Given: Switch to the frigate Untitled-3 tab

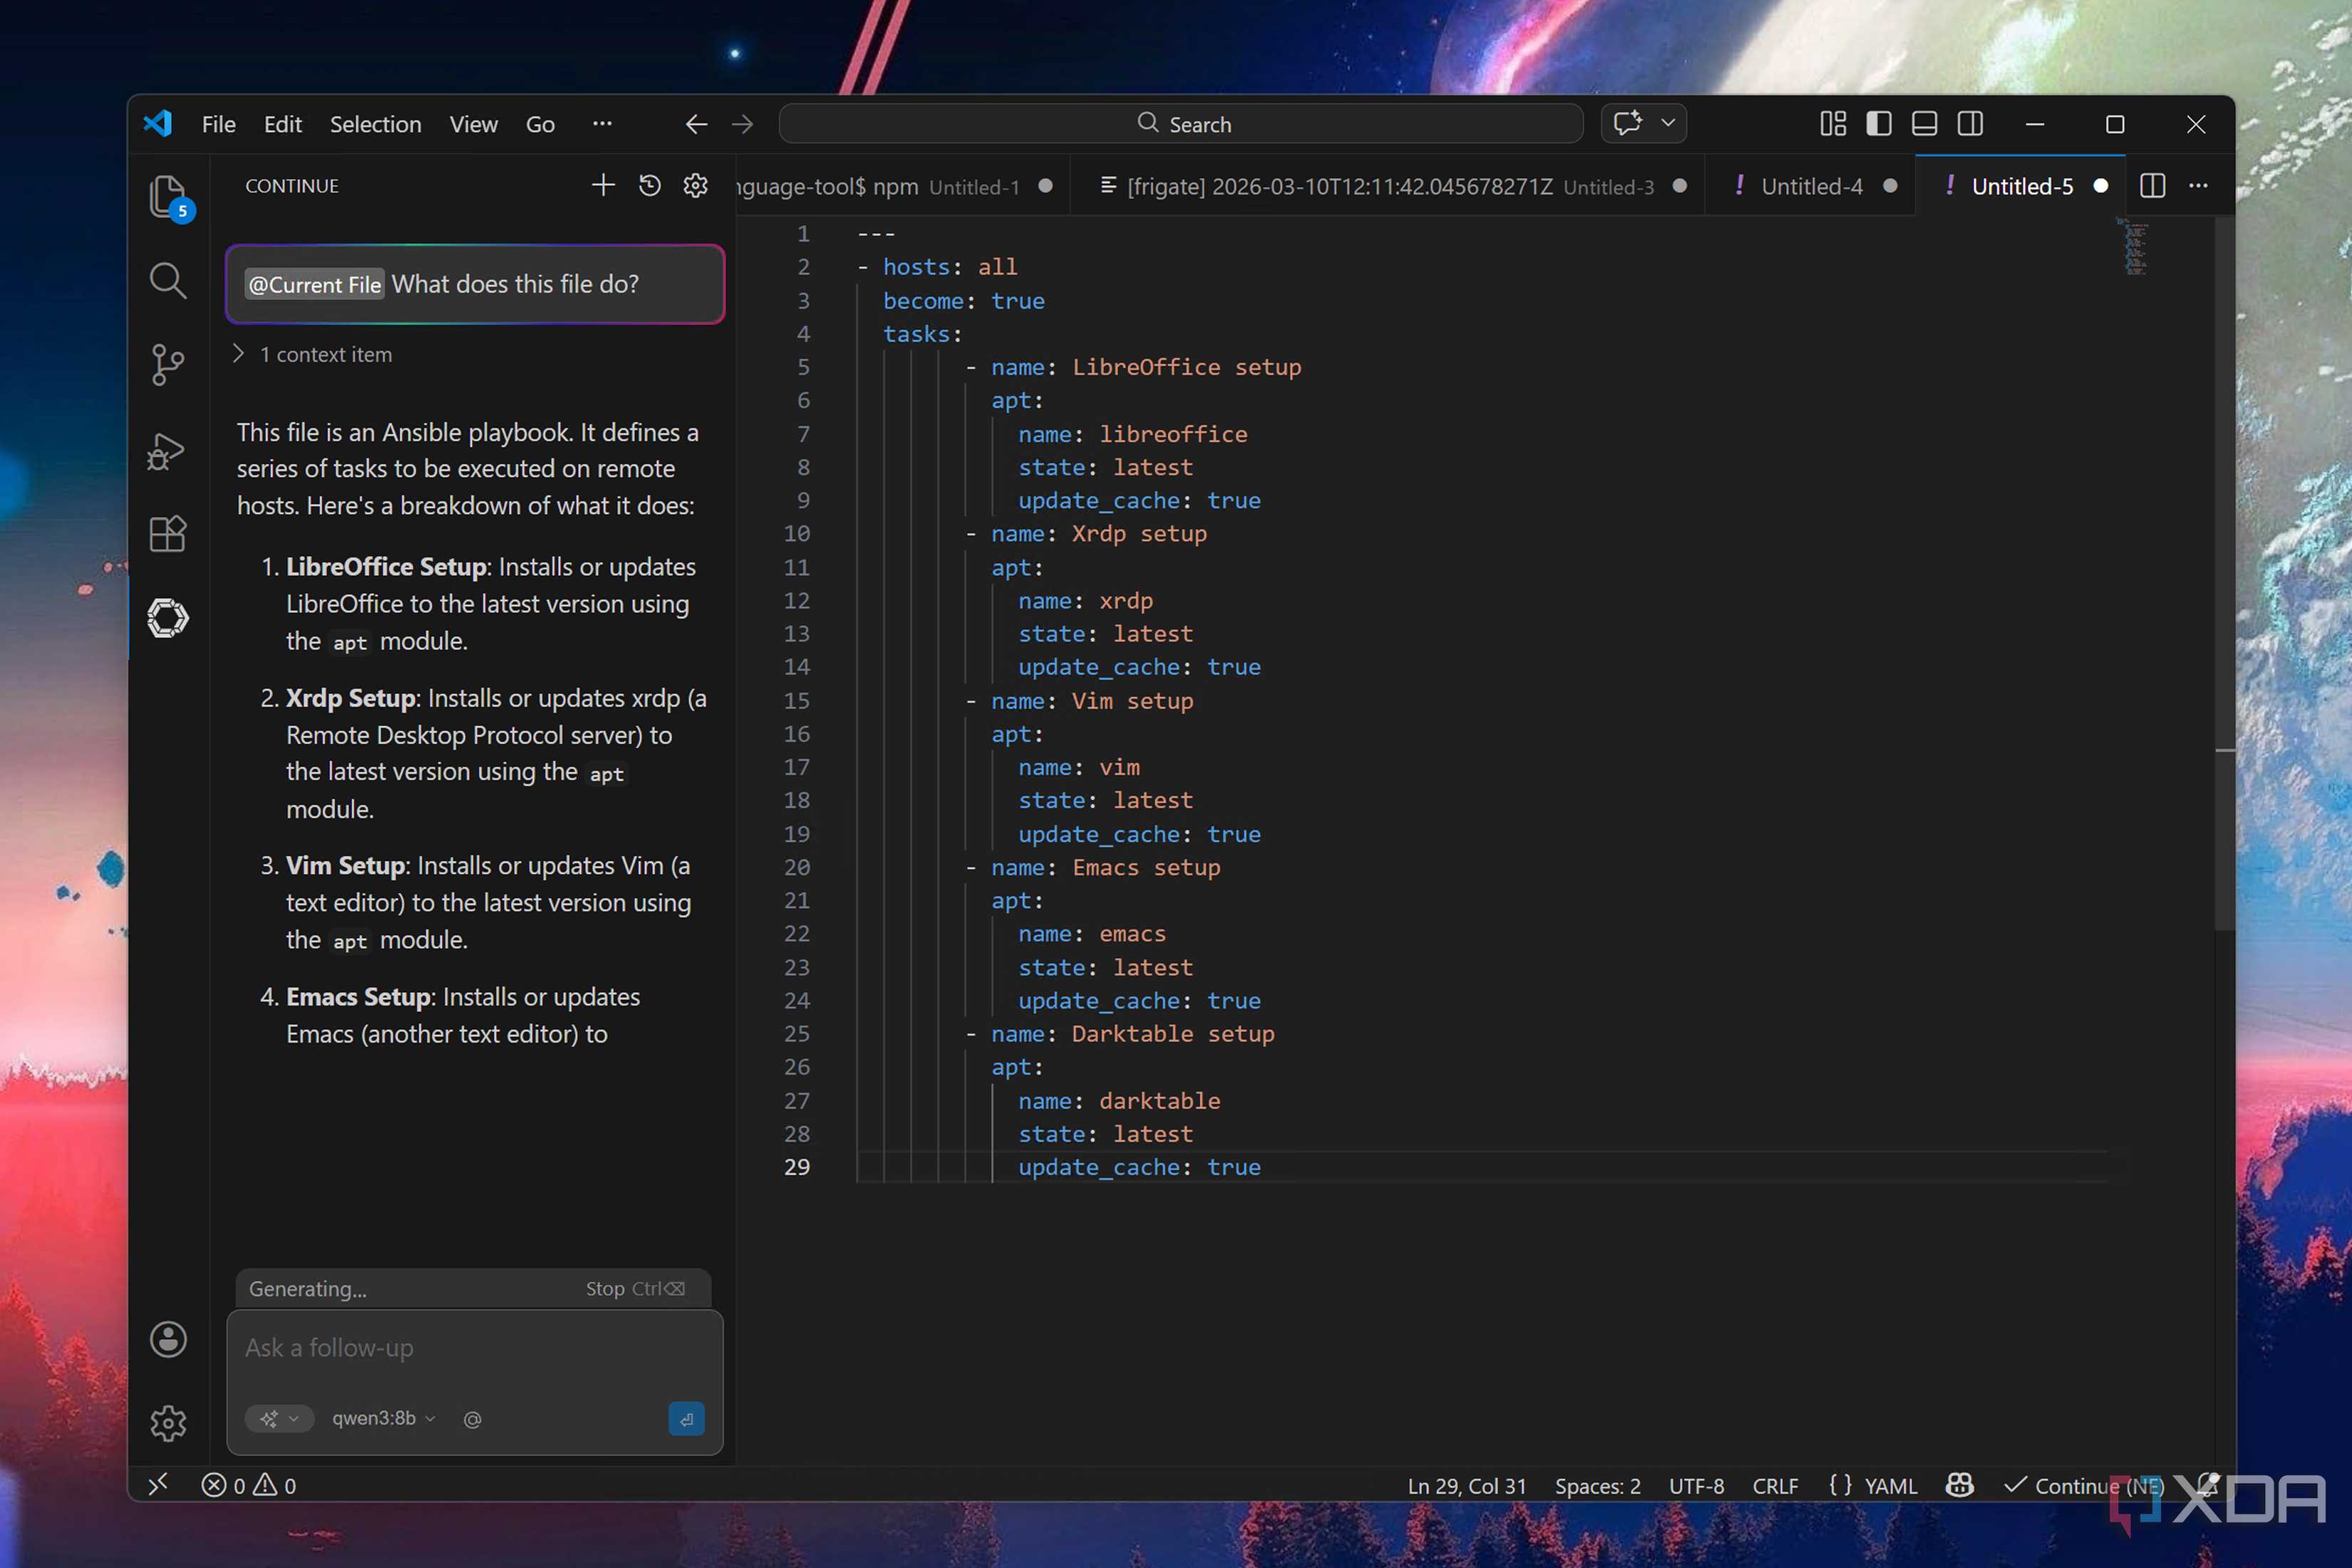Looking at the screenshot, I should [x=1388, y=186].
